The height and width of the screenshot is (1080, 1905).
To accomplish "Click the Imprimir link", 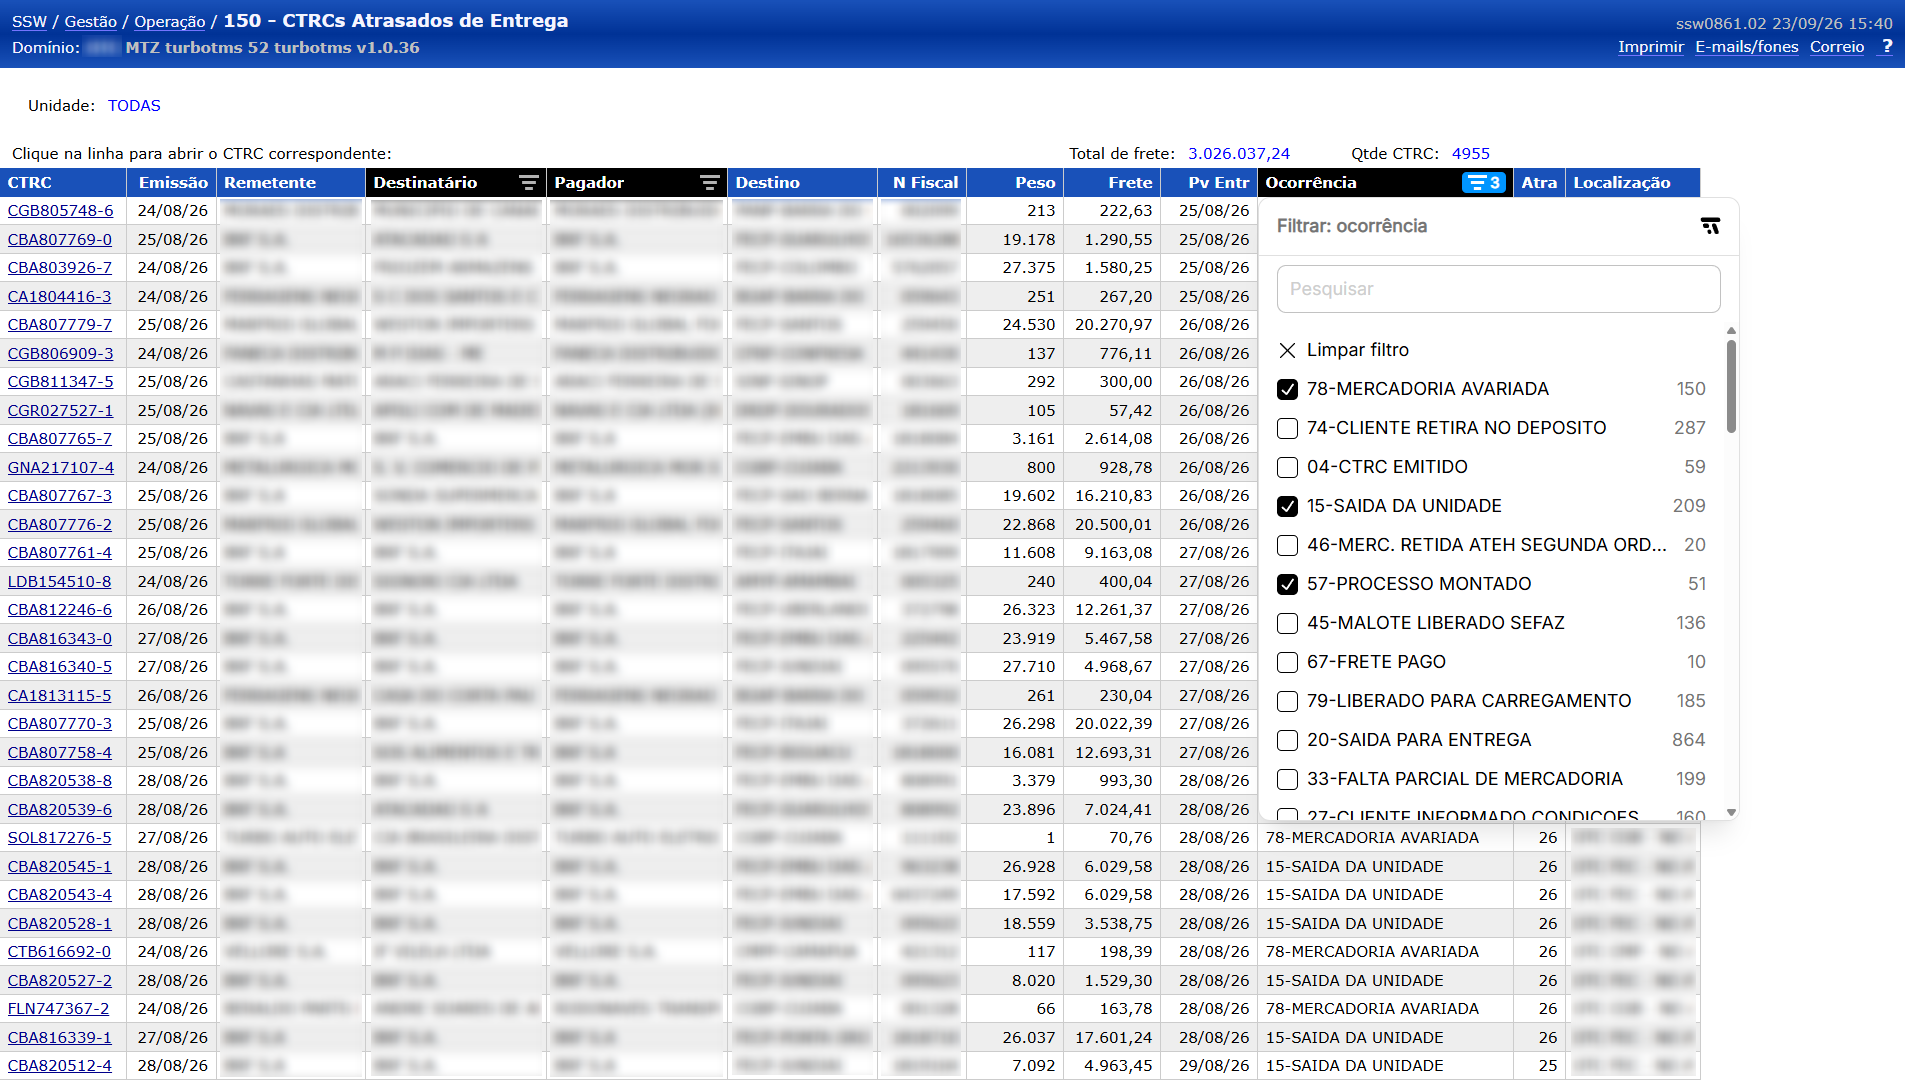I will [1651, 47].
